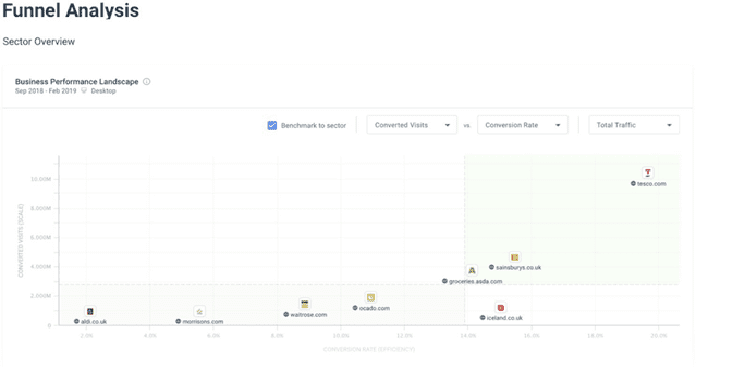The height and width of the screenshot is (386, 730).
Task: Click the ocado.com logo icon
Action: click(371, 298)
